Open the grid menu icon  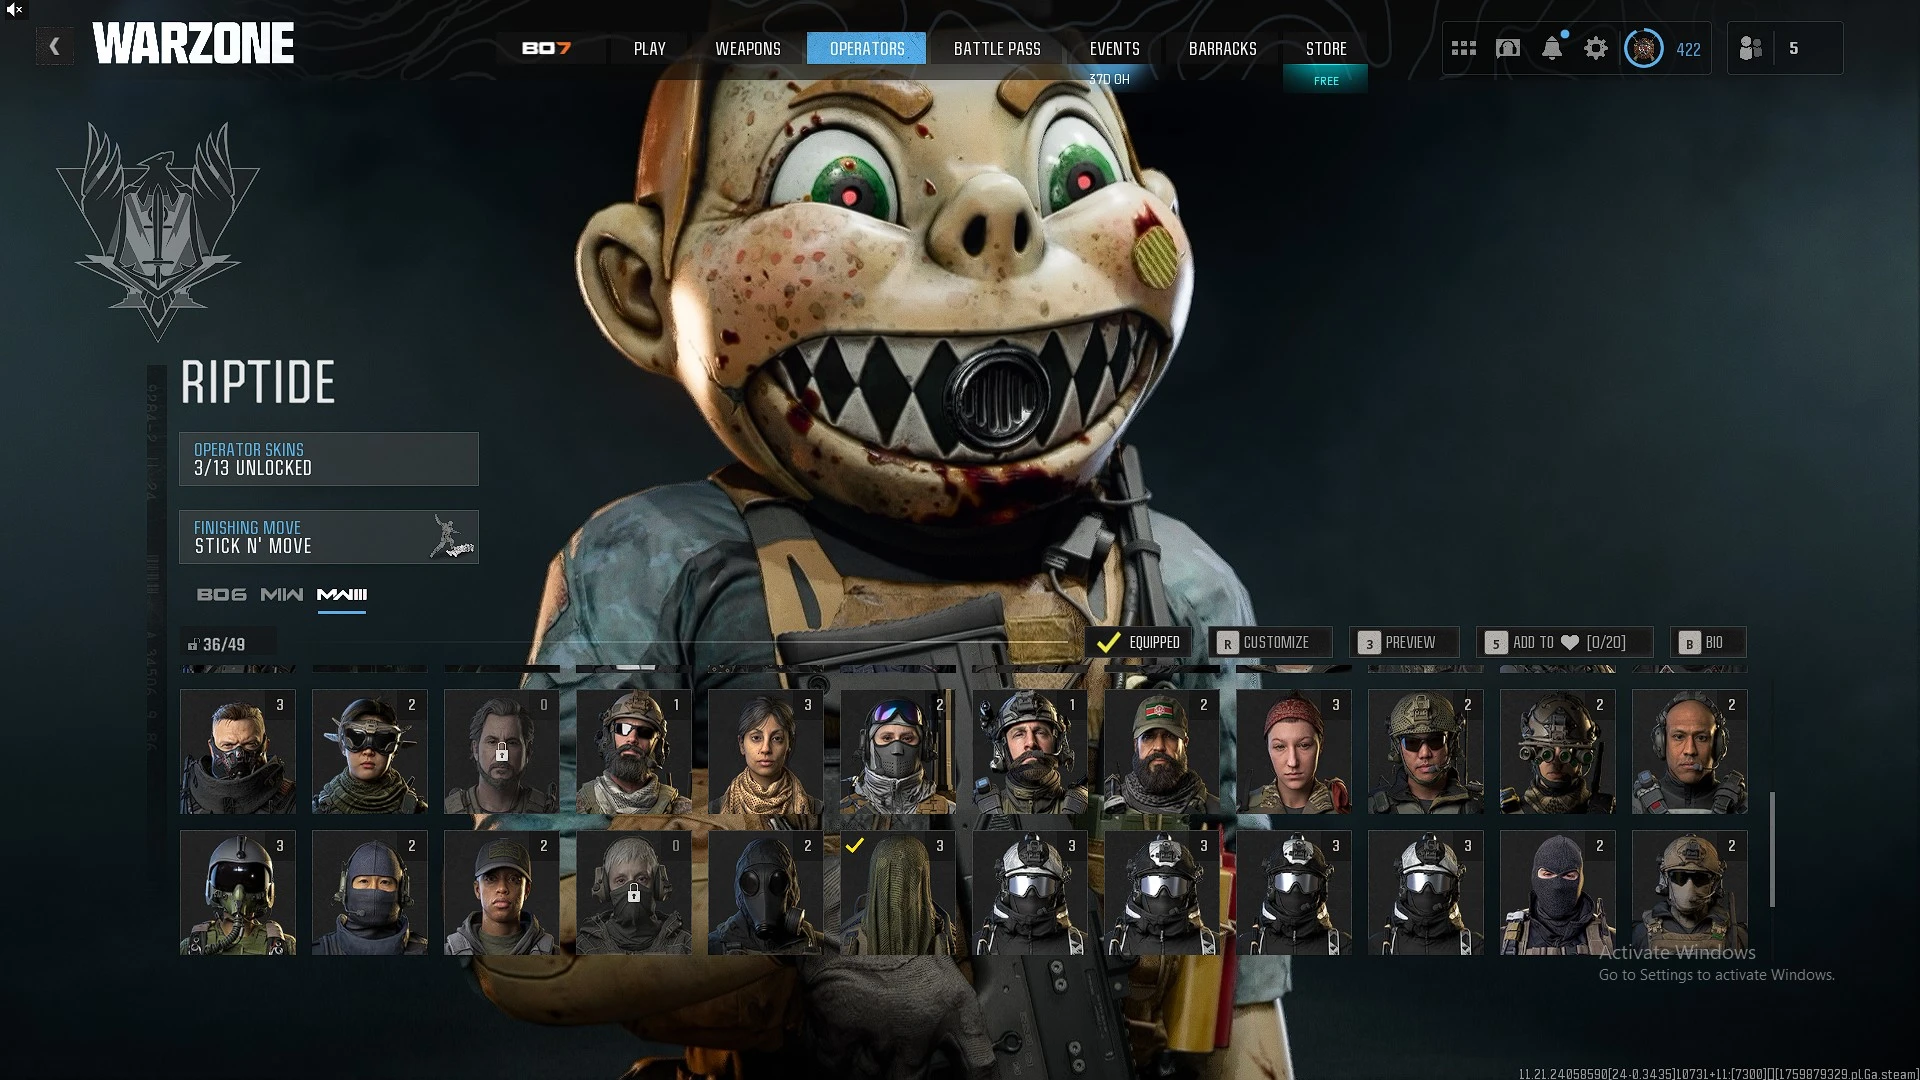click(x=1463, y=48)
